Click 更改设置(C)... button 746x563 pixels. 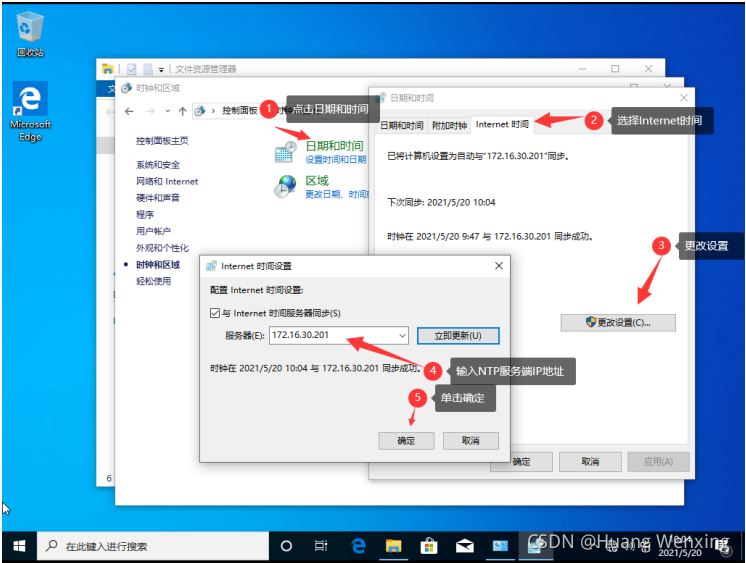coord(618,322)
